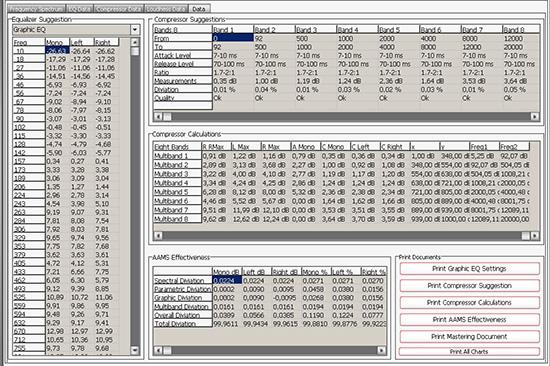Click Print All Charts button

pos(469,351)
